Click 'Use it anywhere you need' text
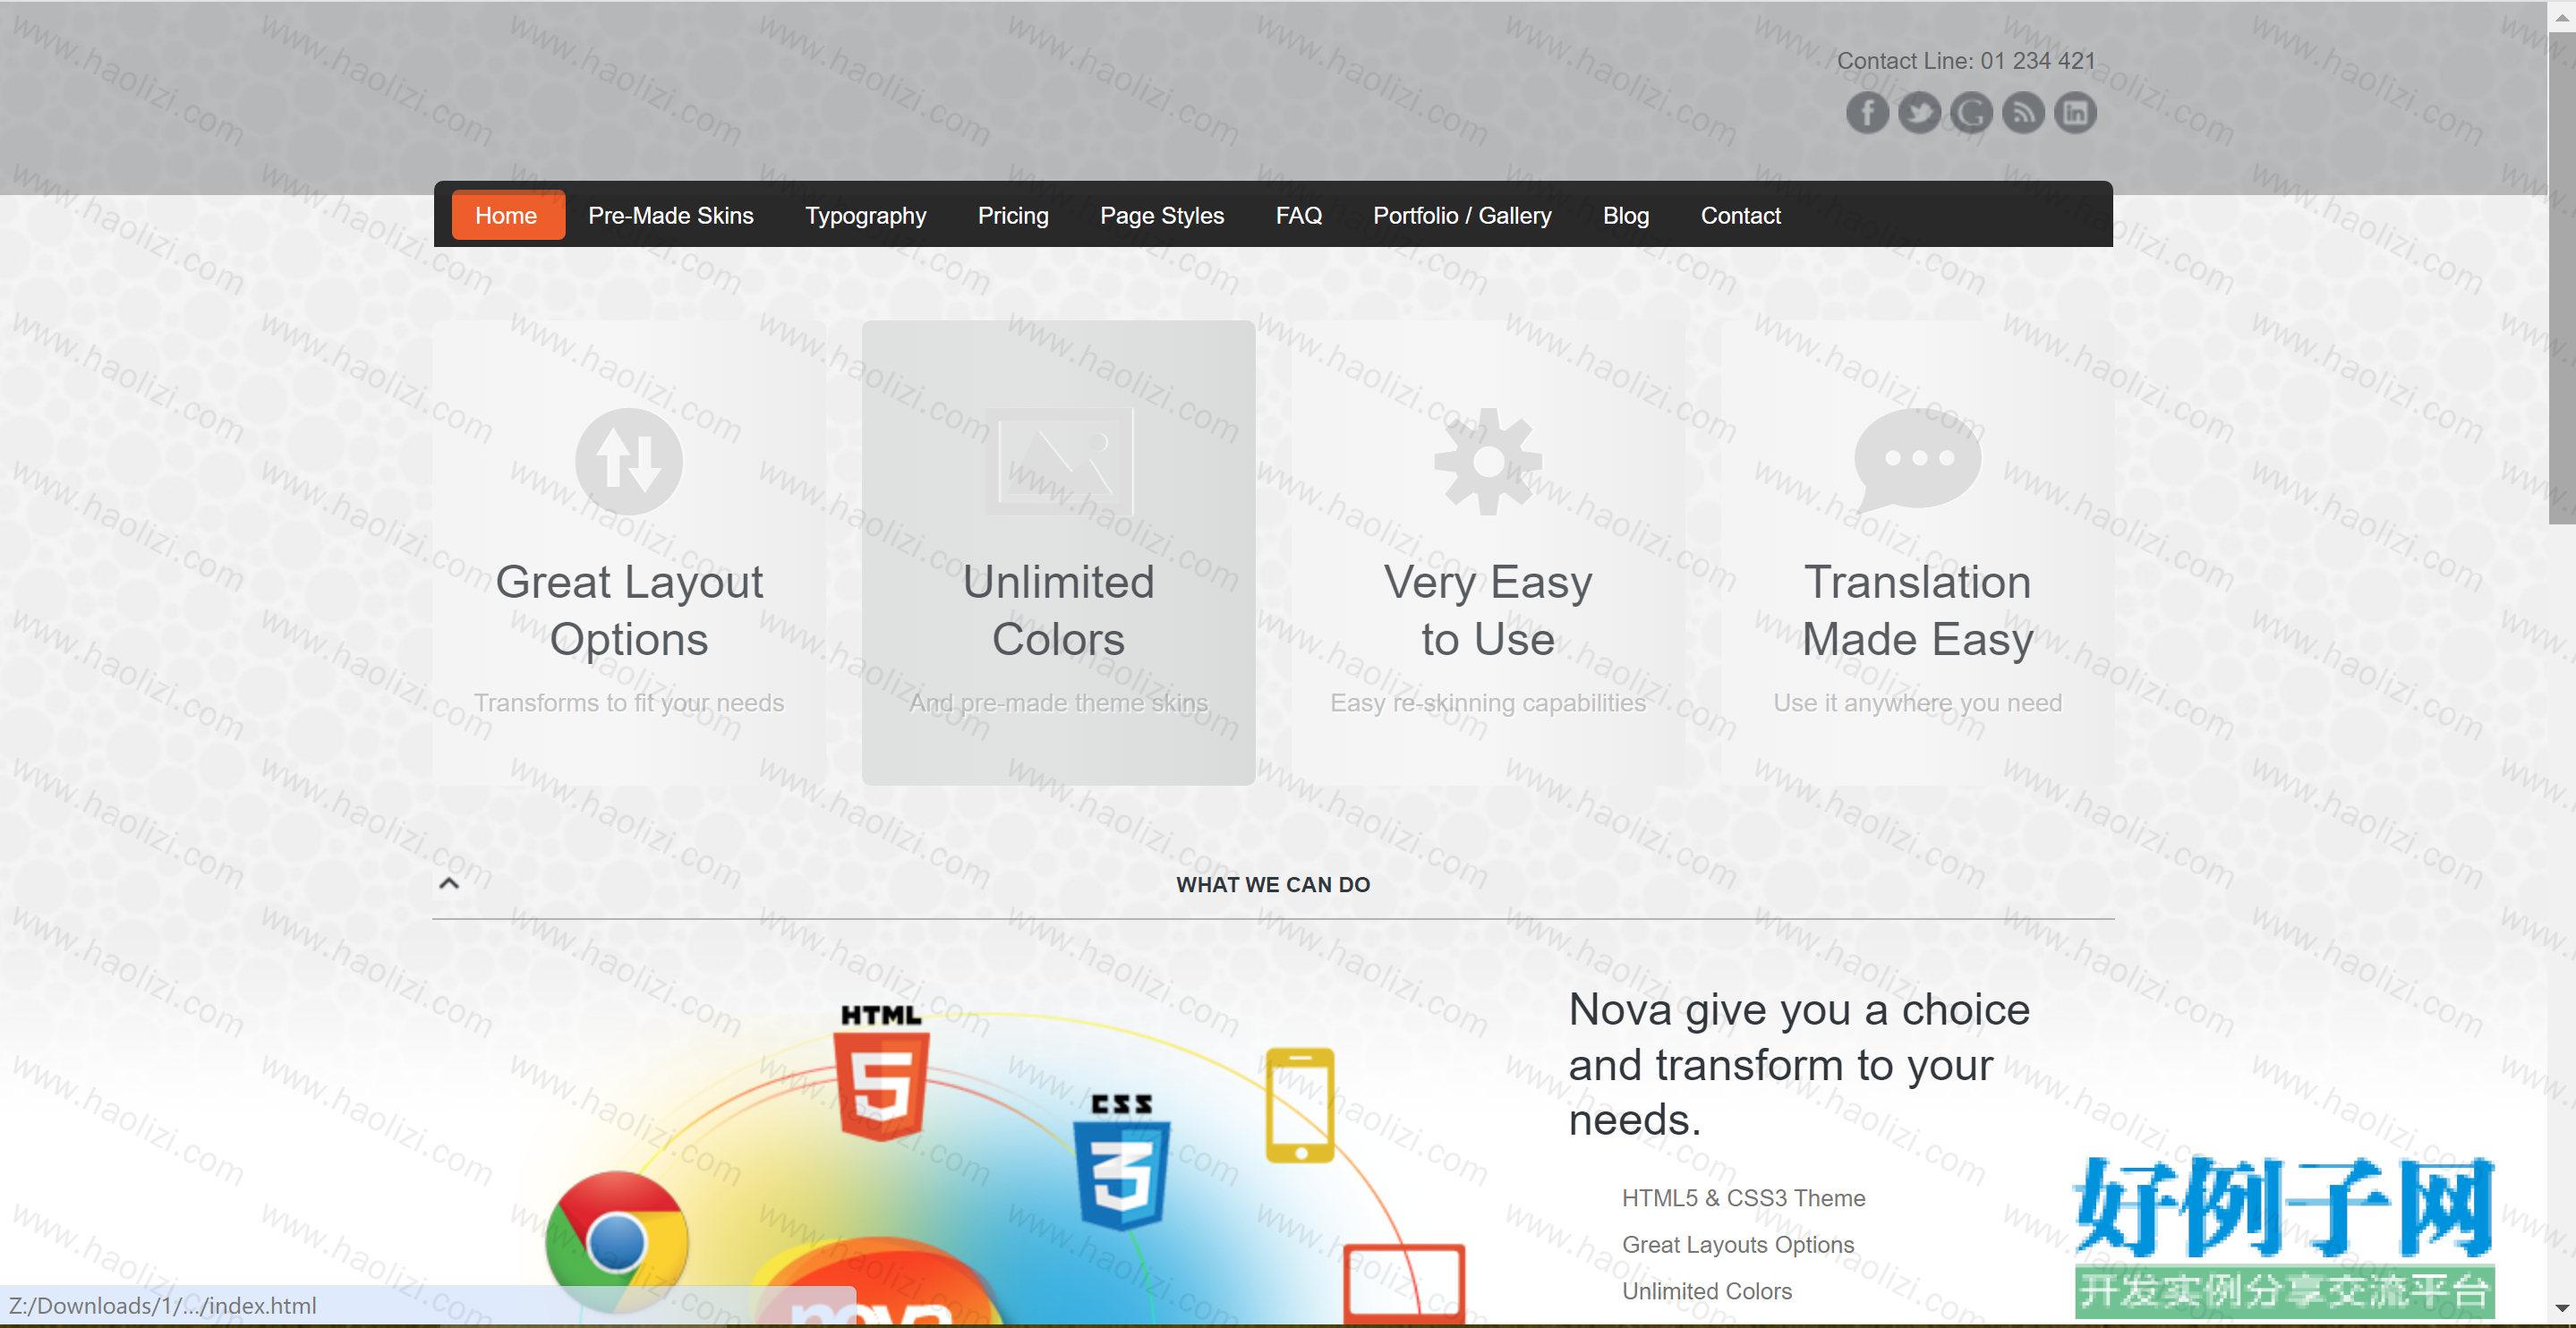This screenshot has height=1328, width=2576. [x=1918, y=702]
